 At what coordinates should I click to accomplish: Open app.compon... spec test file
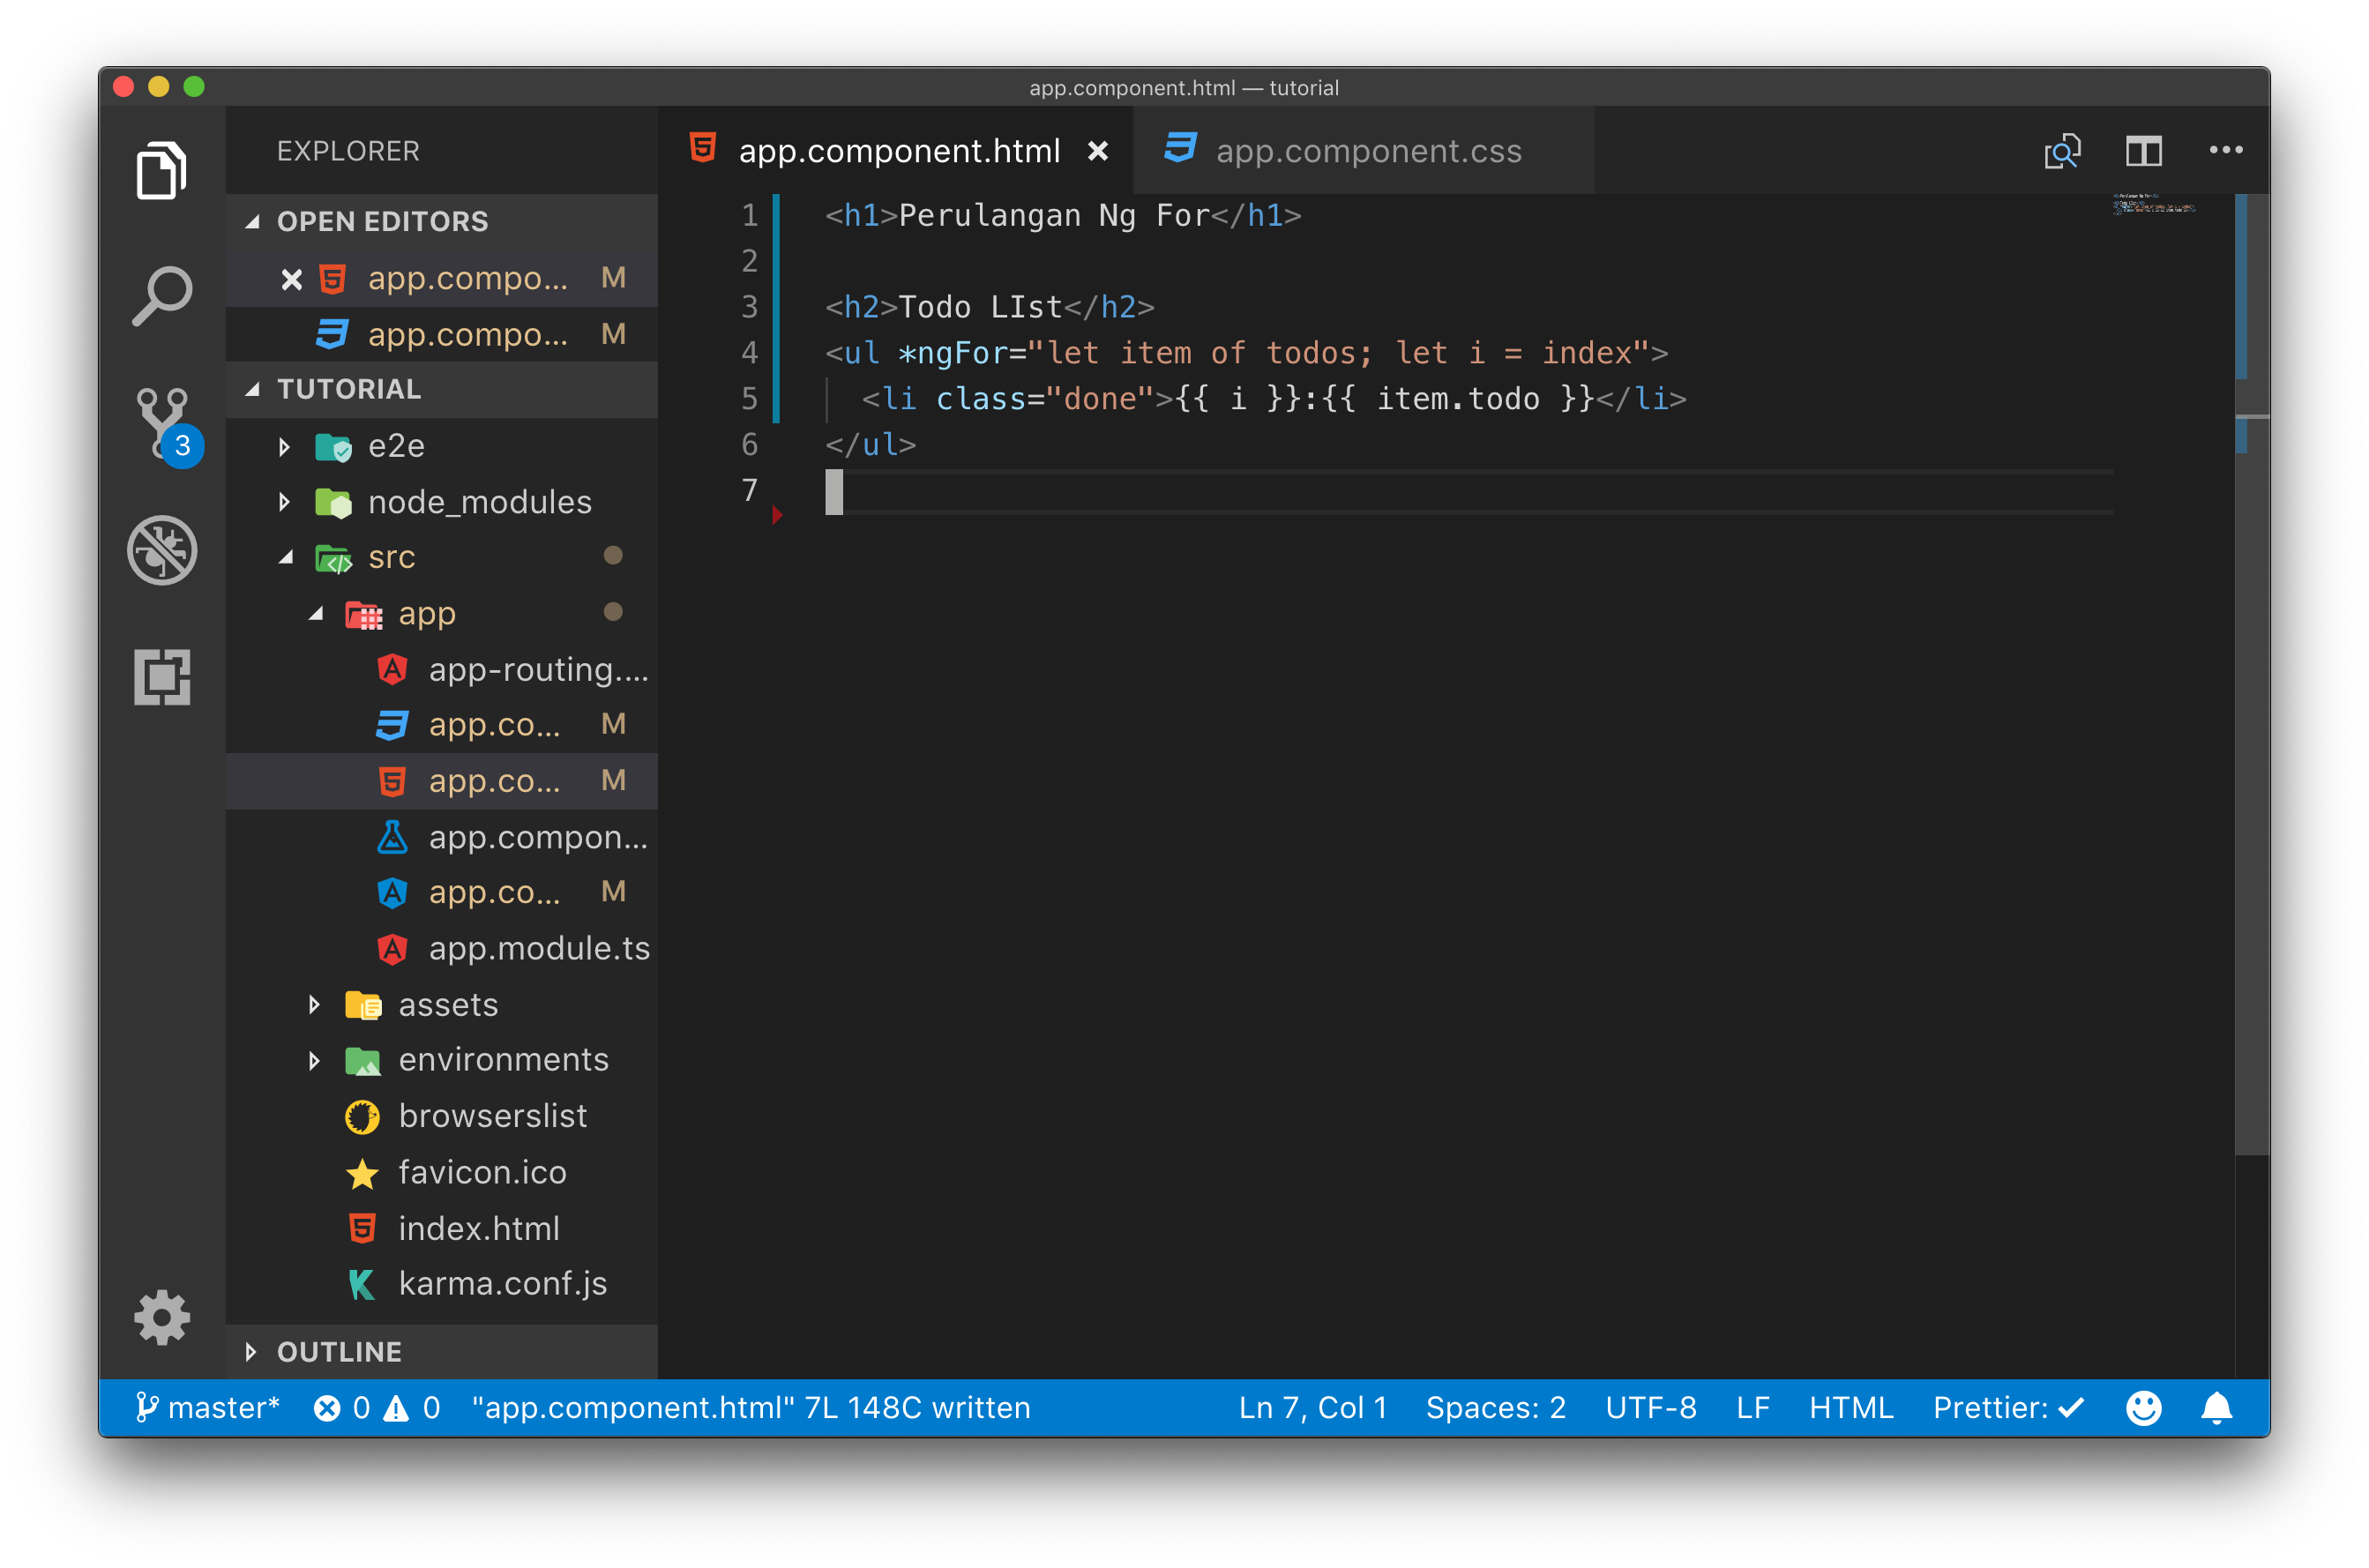[x=442, y=837]
